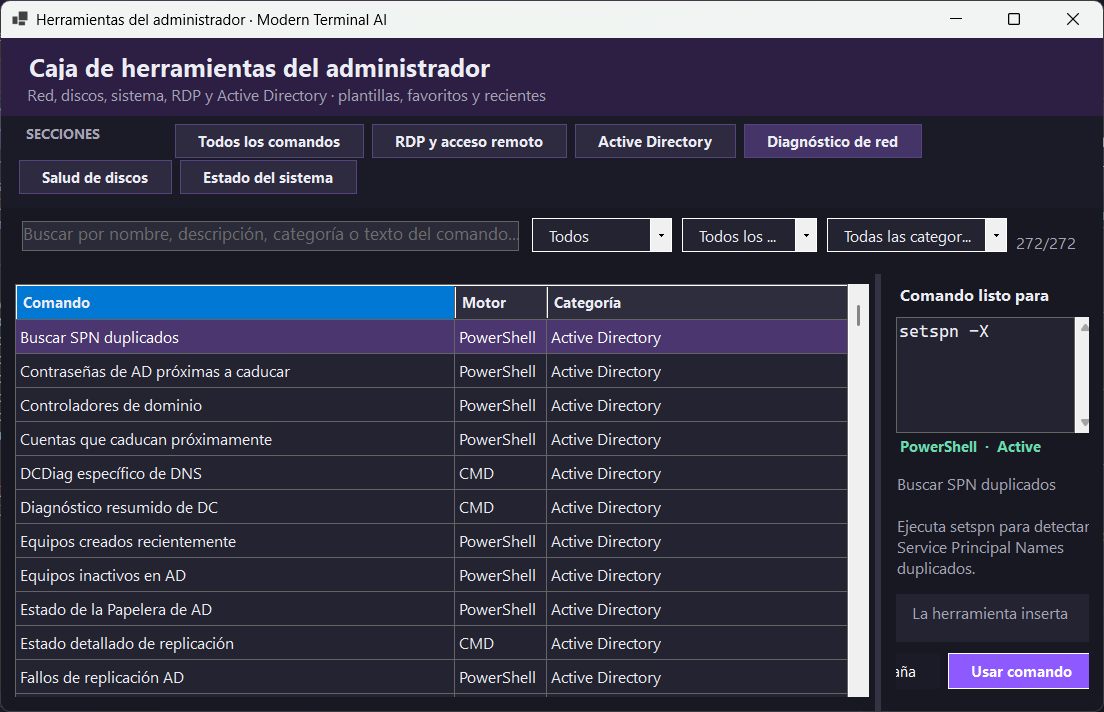Click the PowerShell · Active label
This screenshot has width=1104, height=712.
pyautogui.click(x=970, y=446)
